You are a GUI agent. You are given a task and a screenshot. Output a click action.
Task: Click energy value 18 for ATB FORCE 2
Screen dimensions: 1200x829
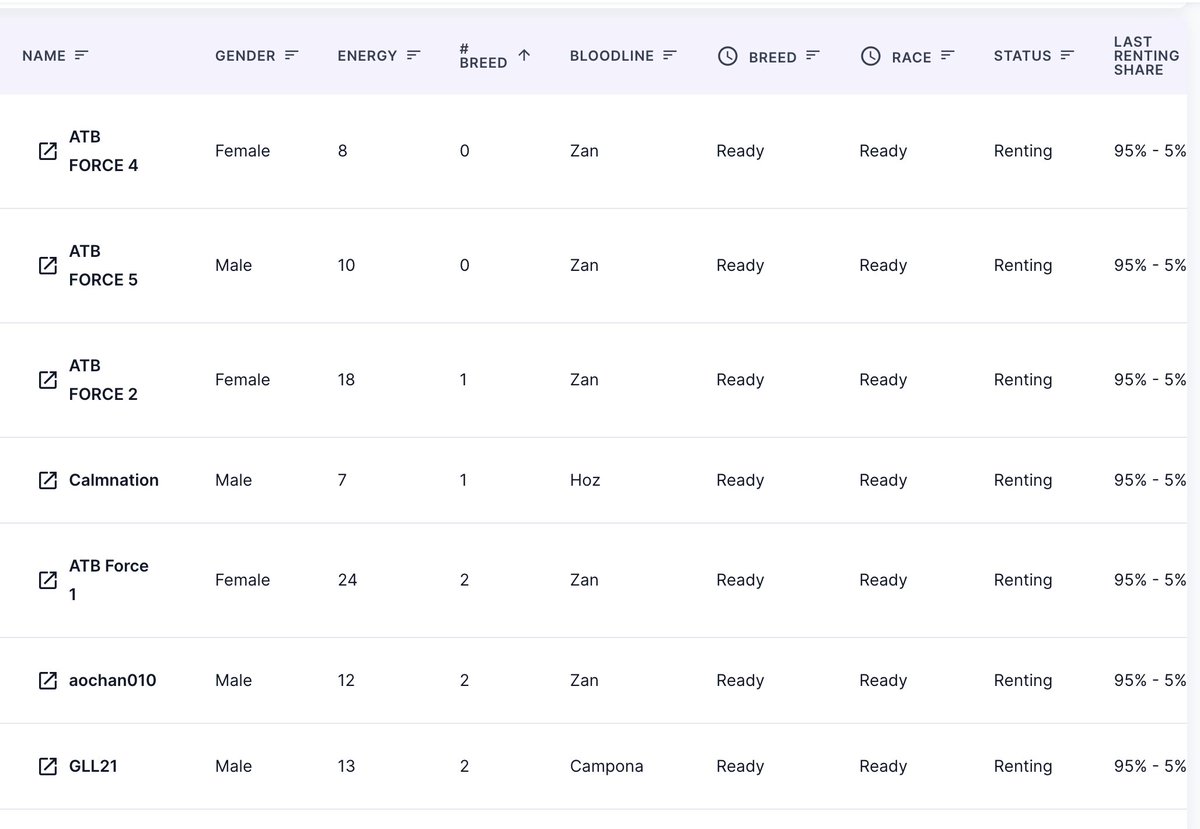click(x=346, y=380)
